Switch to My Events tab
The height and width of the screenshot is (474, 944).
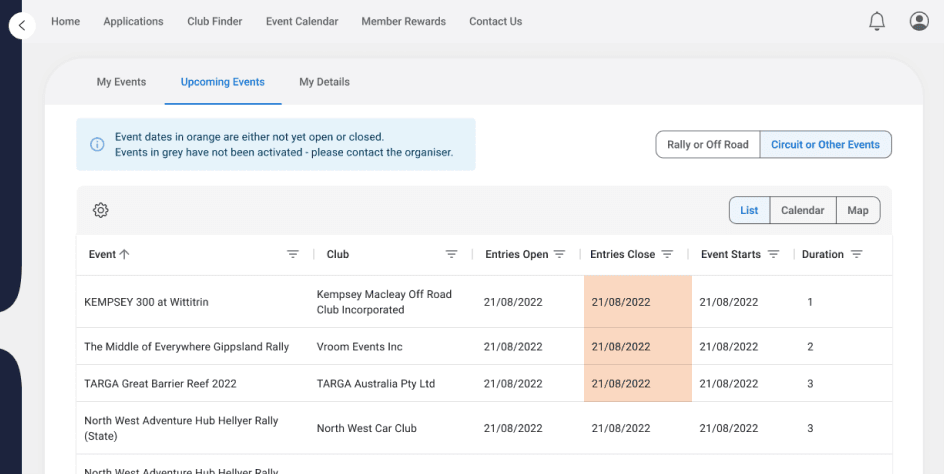pyautogui.click(x=121, y=82)
